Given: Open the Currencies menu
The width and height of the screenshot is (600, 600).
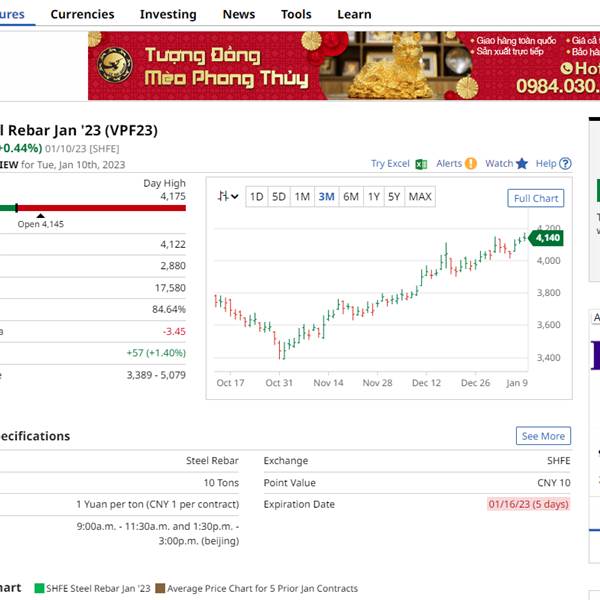Looking at the screenshot, I should pyautogui.click(x=82, y=14).
